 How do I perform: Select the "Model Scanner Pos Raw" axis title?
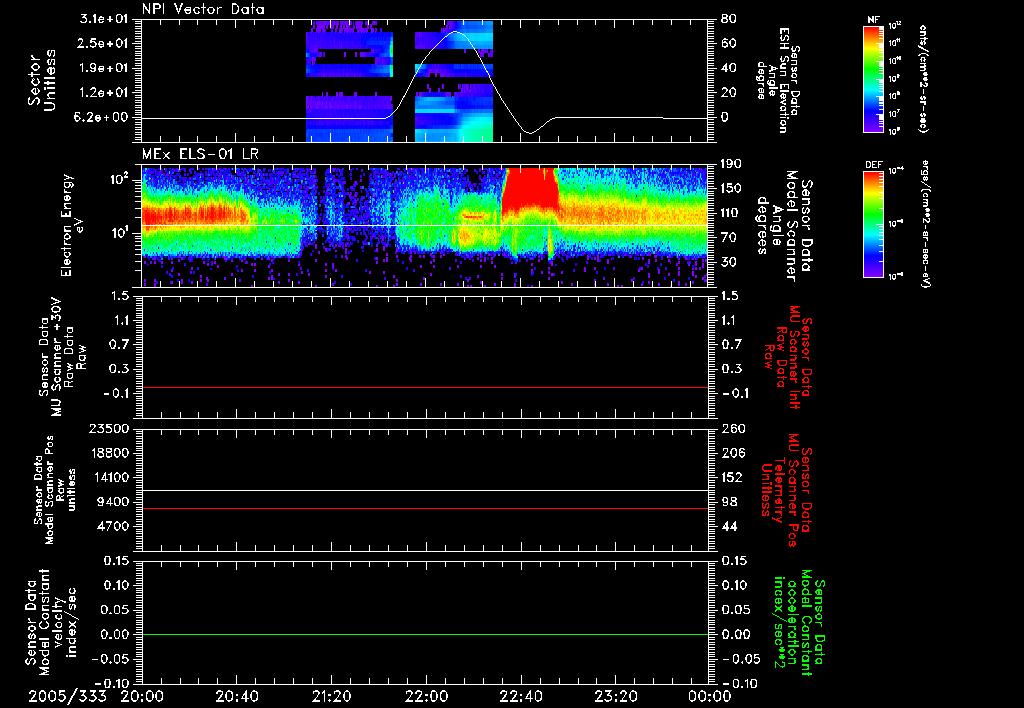click(x=56, y=490)
